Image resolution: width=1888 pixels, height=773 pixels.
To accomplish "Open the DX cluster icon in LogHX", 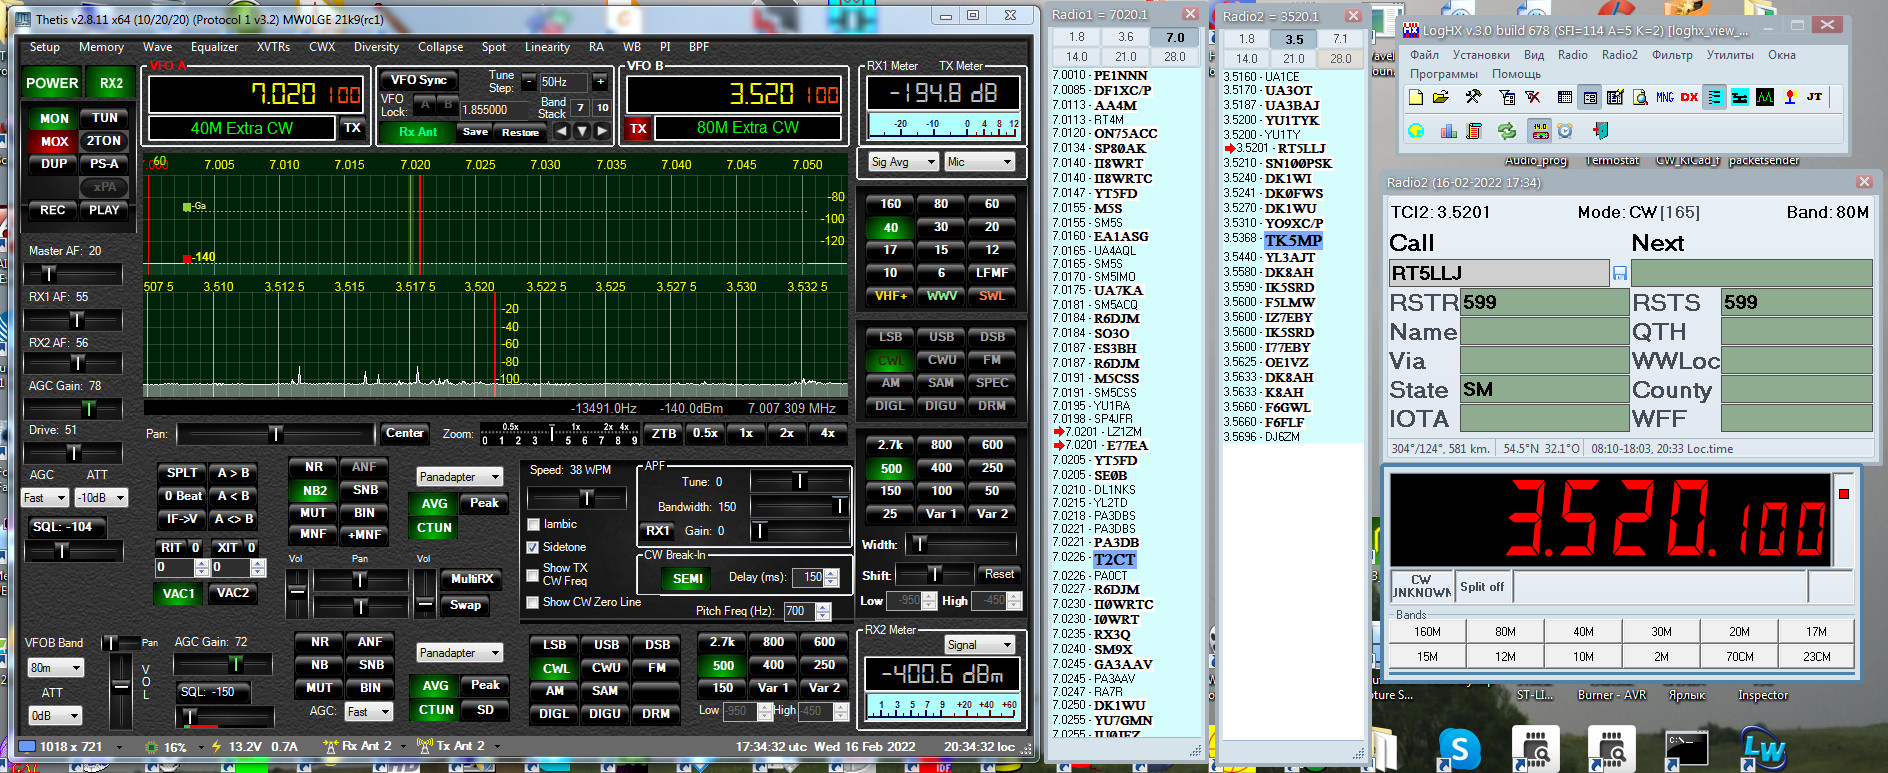I will tap(1690, 97).
